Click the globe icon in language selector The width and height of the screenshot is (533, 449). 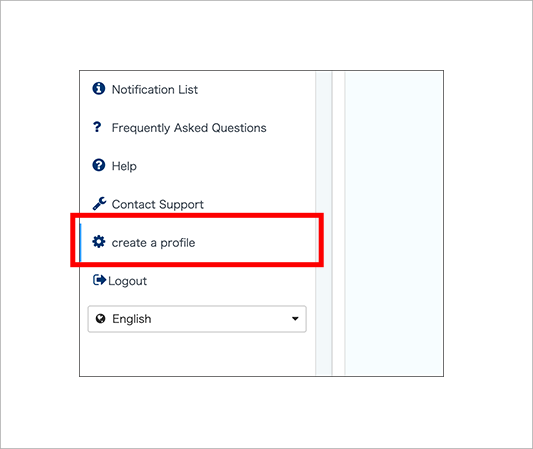point(100,319)
